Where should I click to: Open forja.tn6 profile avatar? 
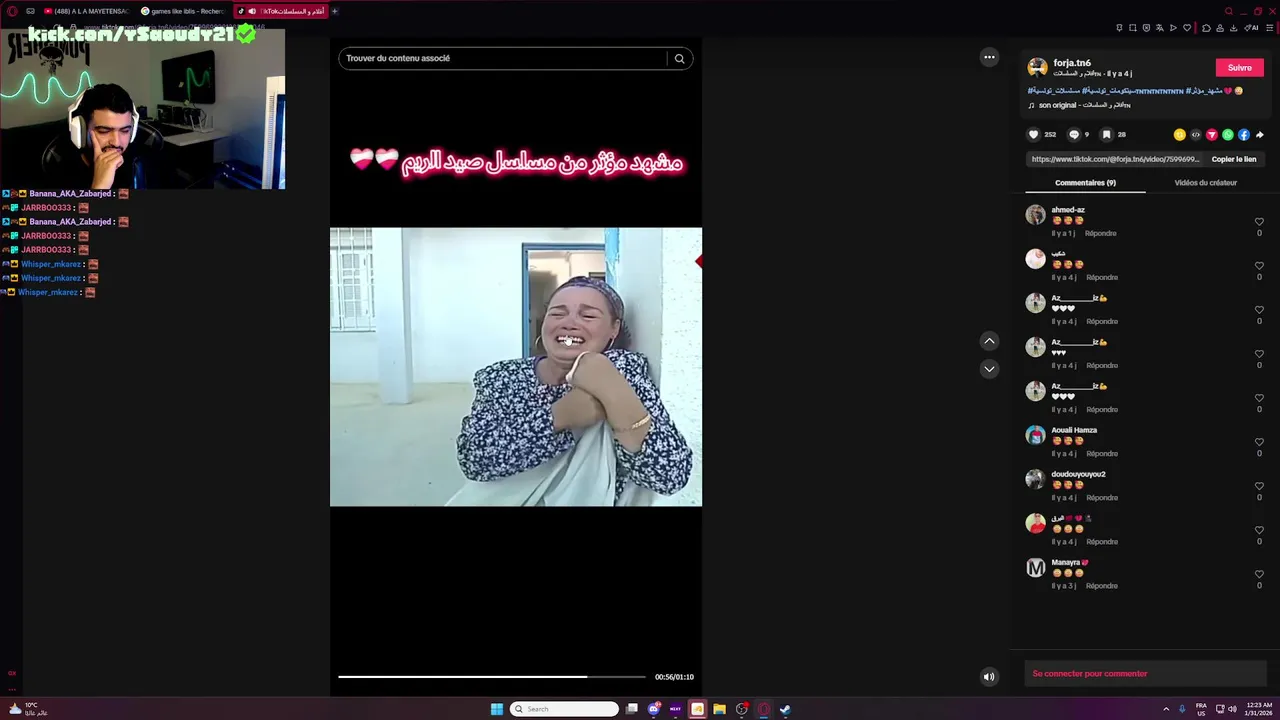(1037, 67)
